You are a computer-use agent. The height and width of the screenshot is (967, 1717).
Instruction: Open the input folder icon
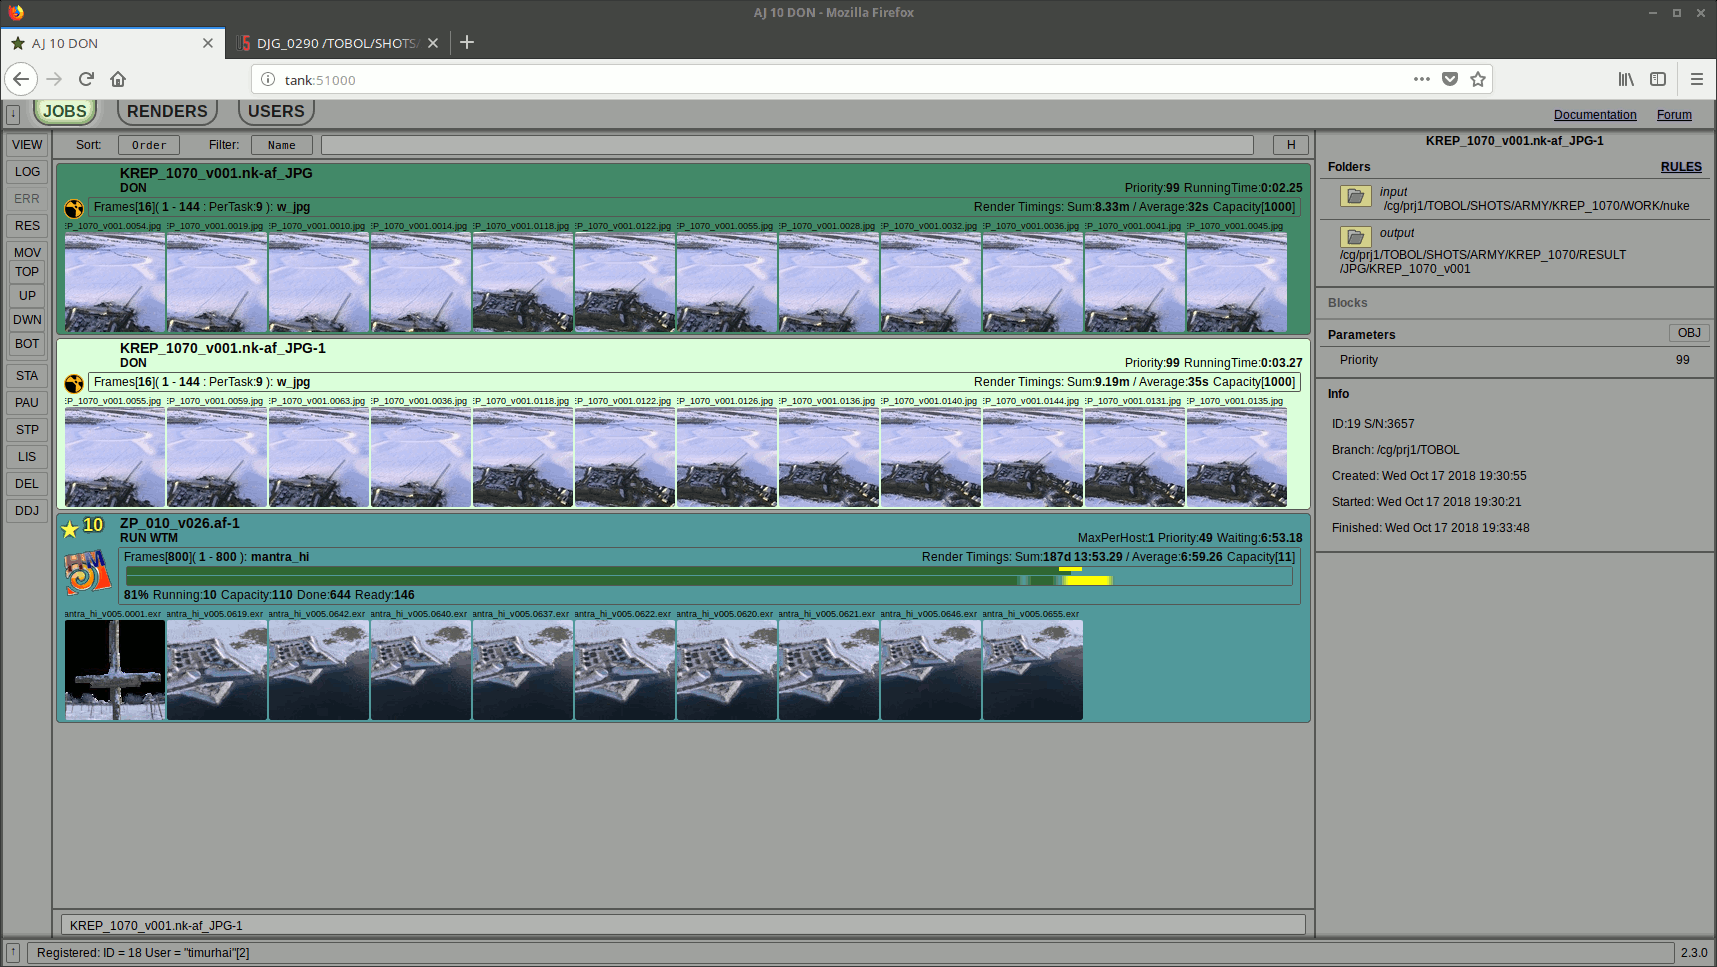tap(1355, 197)
